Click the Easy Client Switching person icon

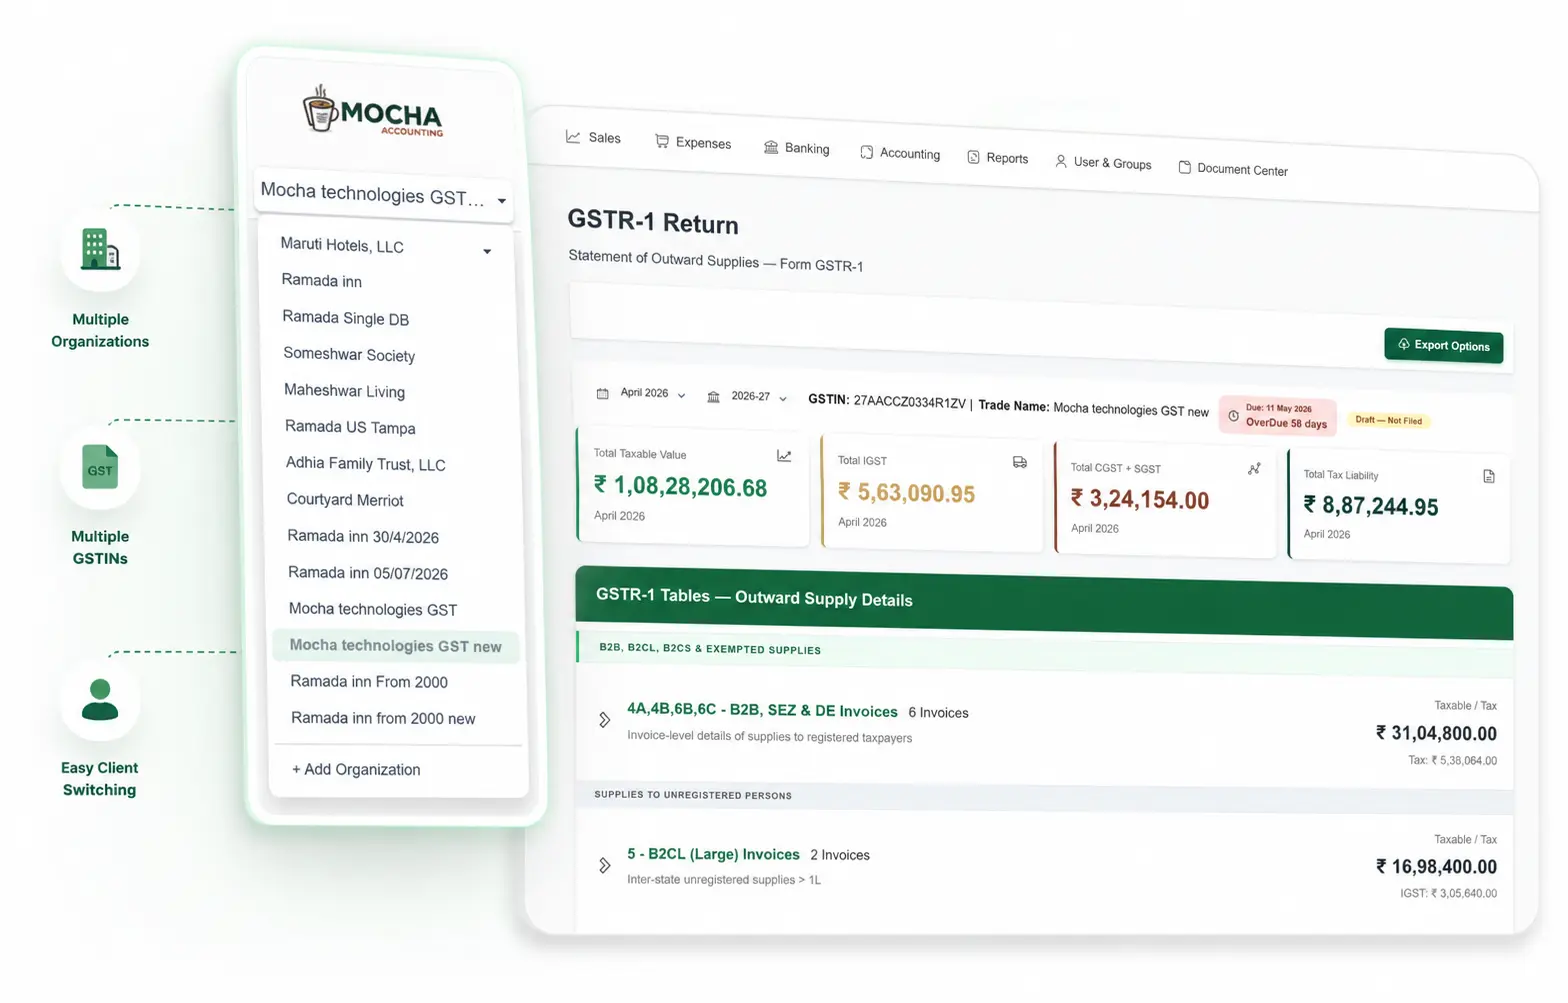(x=99, y=699)
